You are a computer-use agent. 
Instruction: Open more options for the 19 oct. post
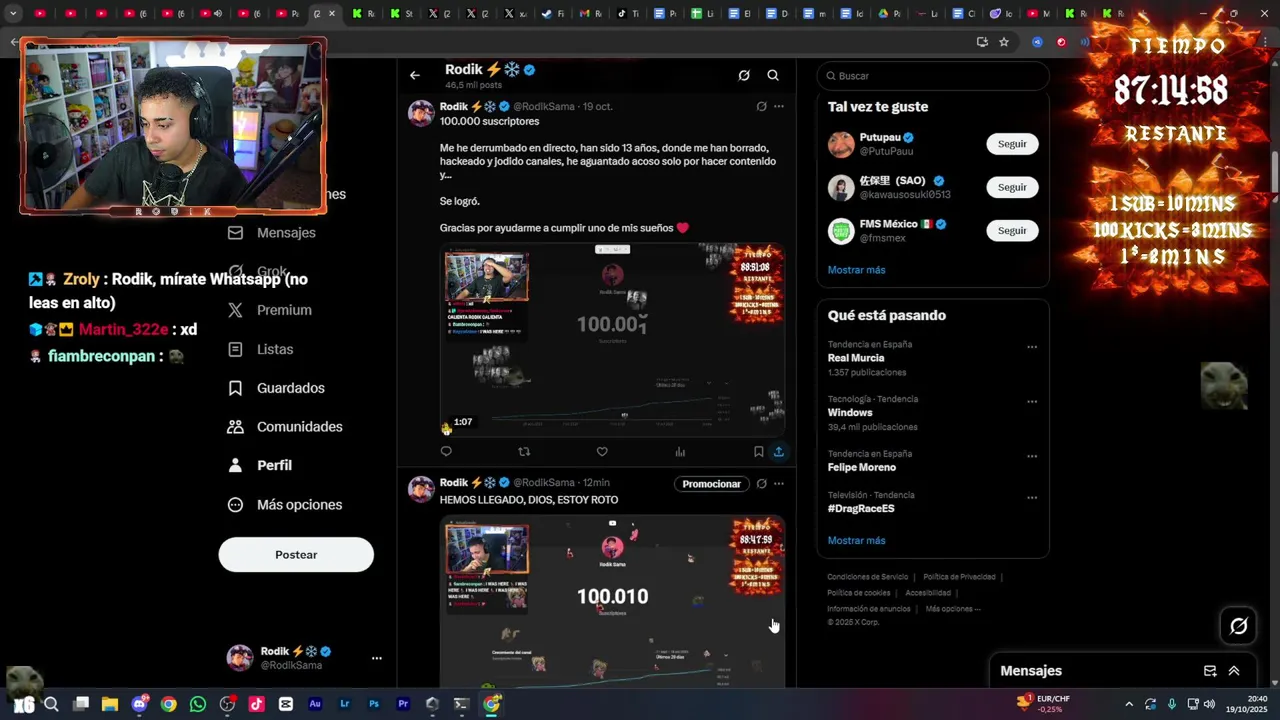tap(779, 106)
